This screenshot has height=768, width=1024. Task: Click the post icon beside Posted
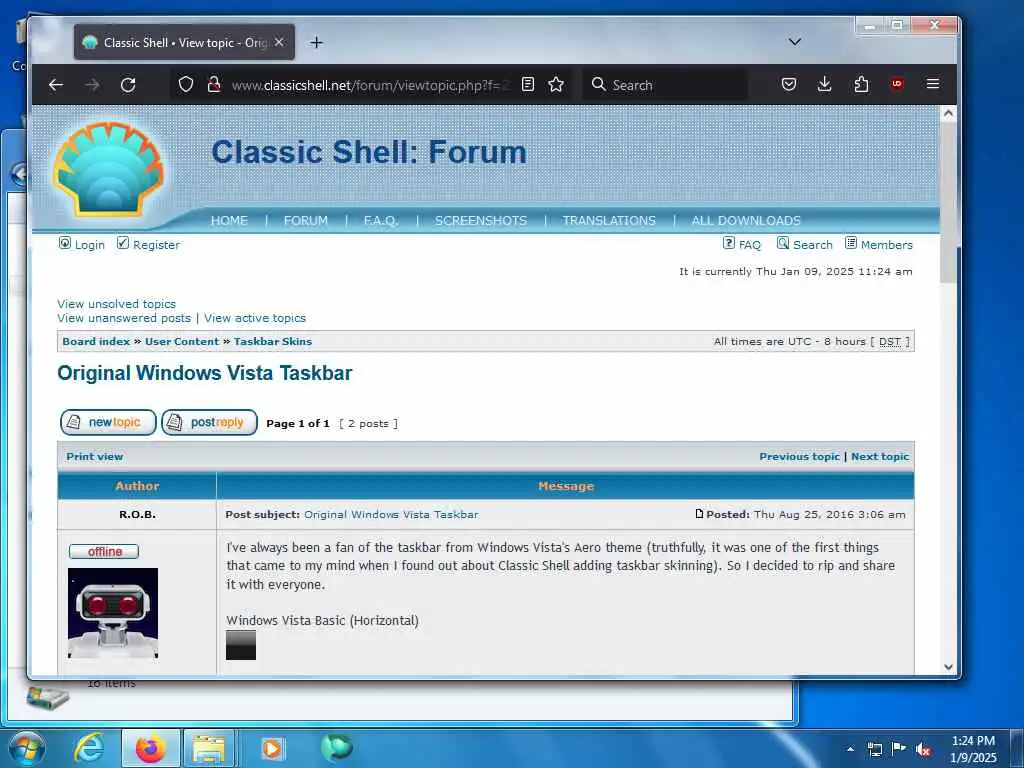point(699,514)
